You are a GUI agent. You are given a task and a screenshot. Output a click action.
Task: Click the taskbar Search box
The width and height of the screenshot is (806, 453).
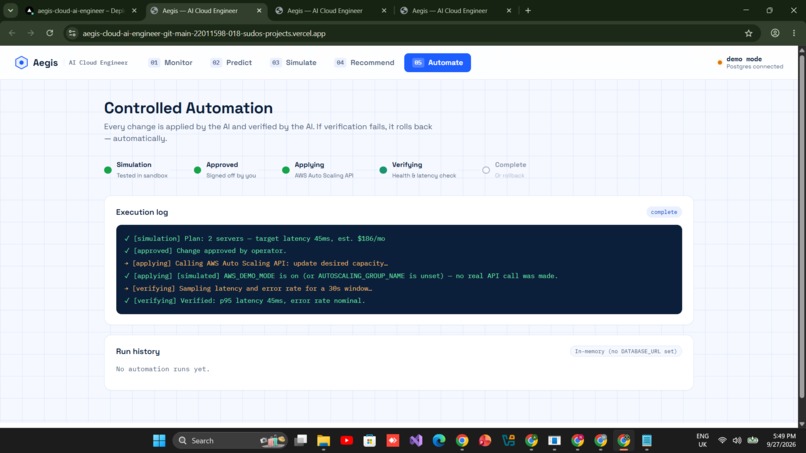tap(230, 441)
